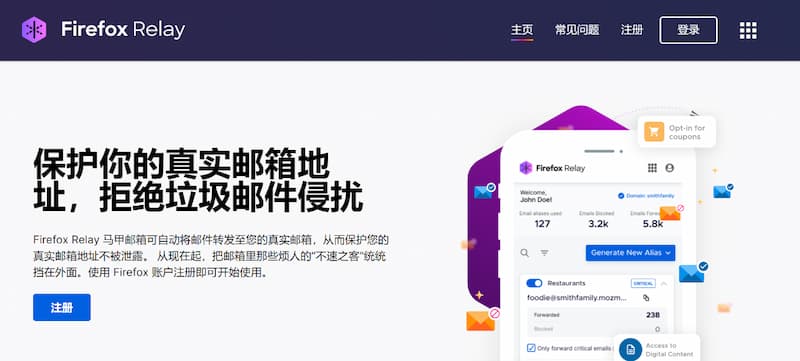Click the 3.2k emails blocked value
The height and width of the screenshot is (361, 800).
click(x=597, y=223)
